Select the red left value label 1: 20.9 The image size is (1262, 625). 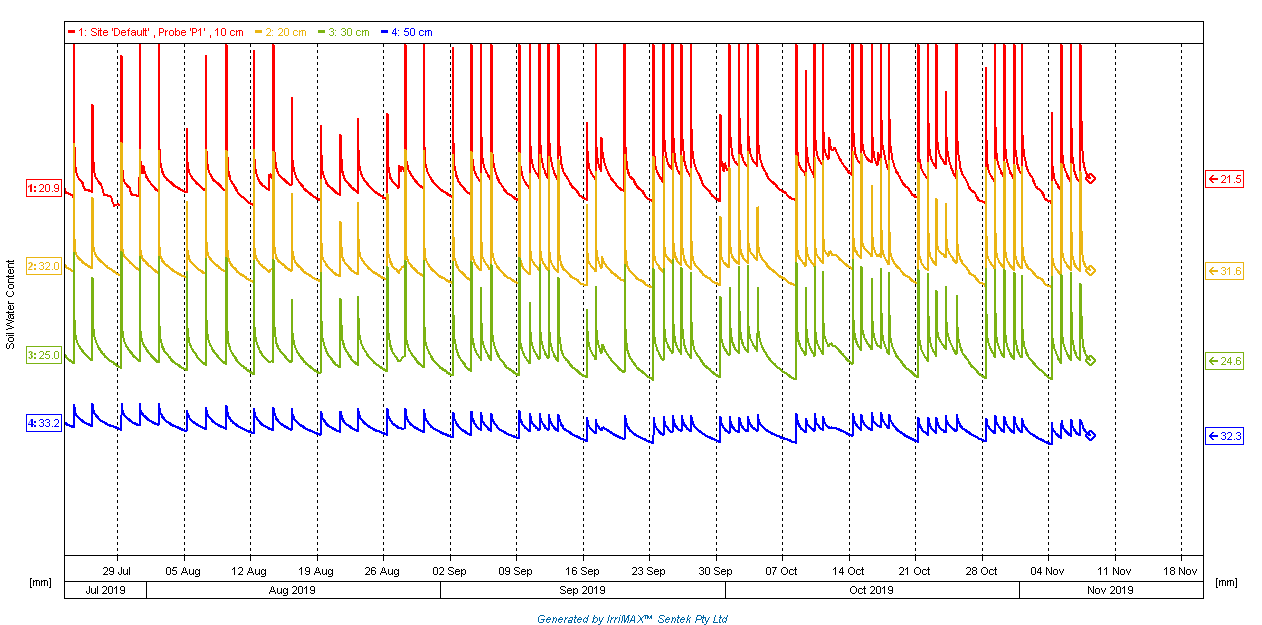(x=44, y=188)
